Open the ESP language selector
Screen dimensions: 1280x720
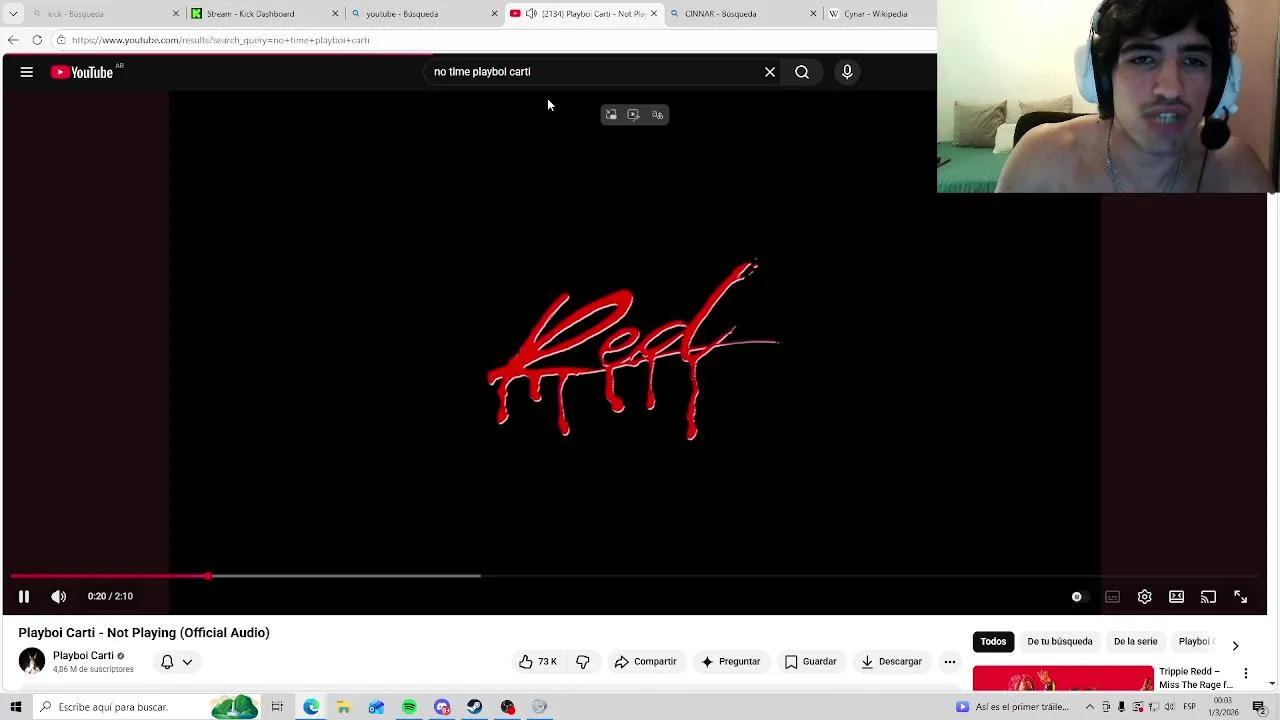tap(1189, 707)
